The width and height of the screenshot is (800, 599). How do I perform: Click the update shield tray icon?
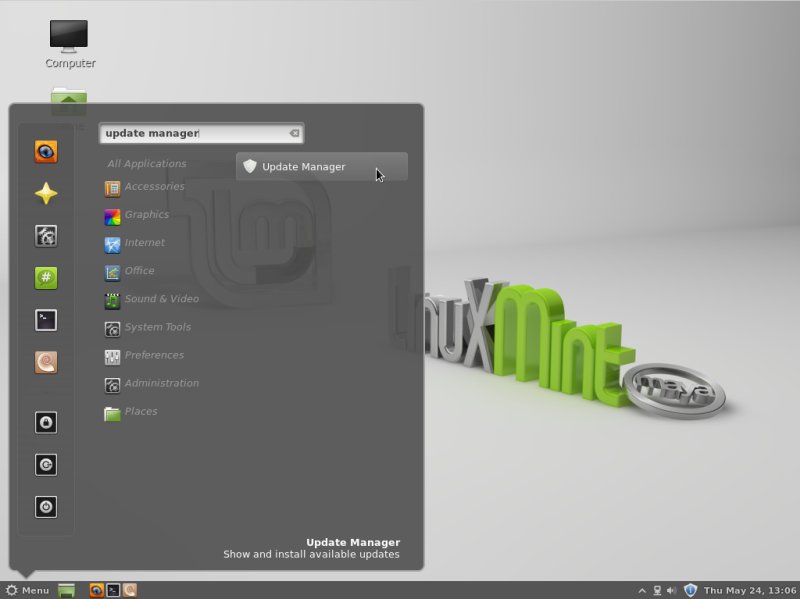point(690,590)
